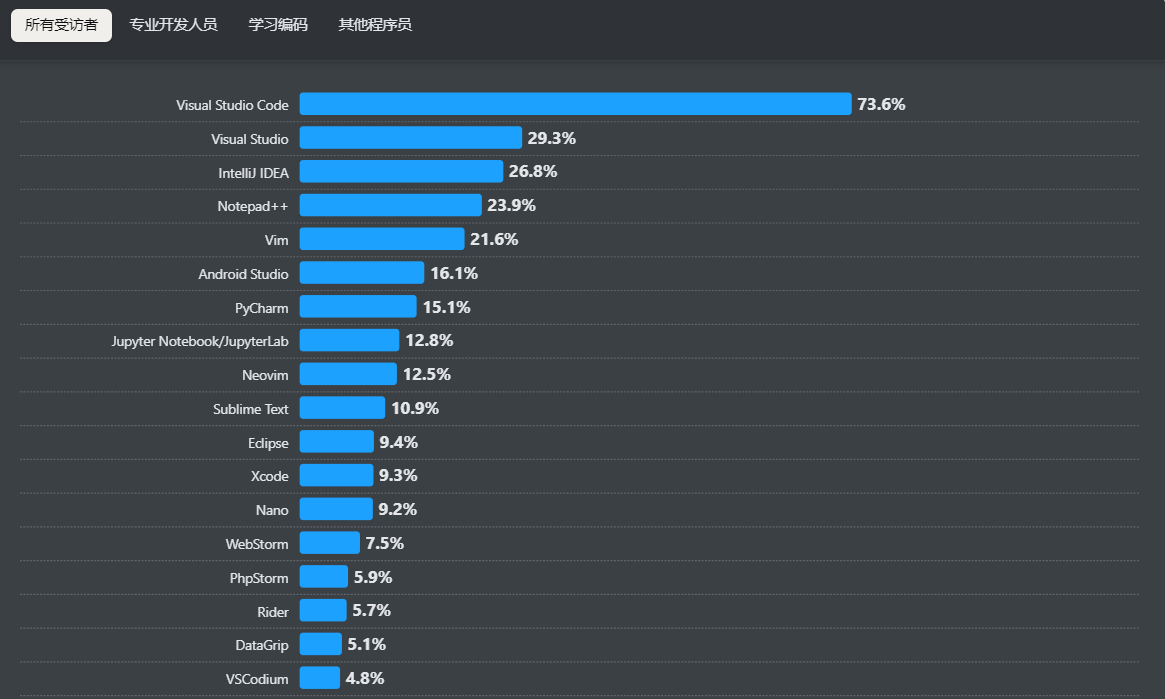
Task: Open the 学习编码 tab
Action: tap(278, 25)
